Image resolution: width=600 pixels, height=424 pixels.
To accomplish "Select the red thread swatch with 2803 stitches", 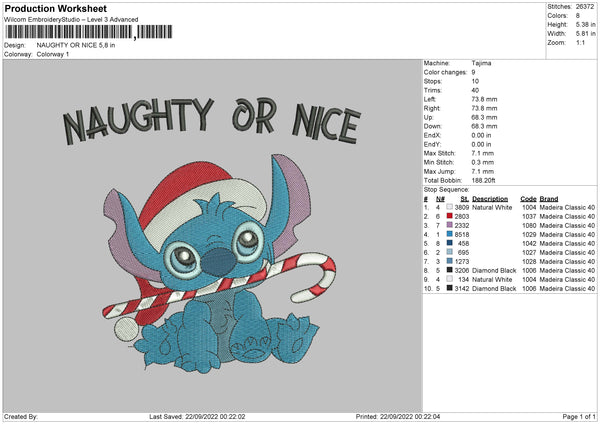I will 450,216.
